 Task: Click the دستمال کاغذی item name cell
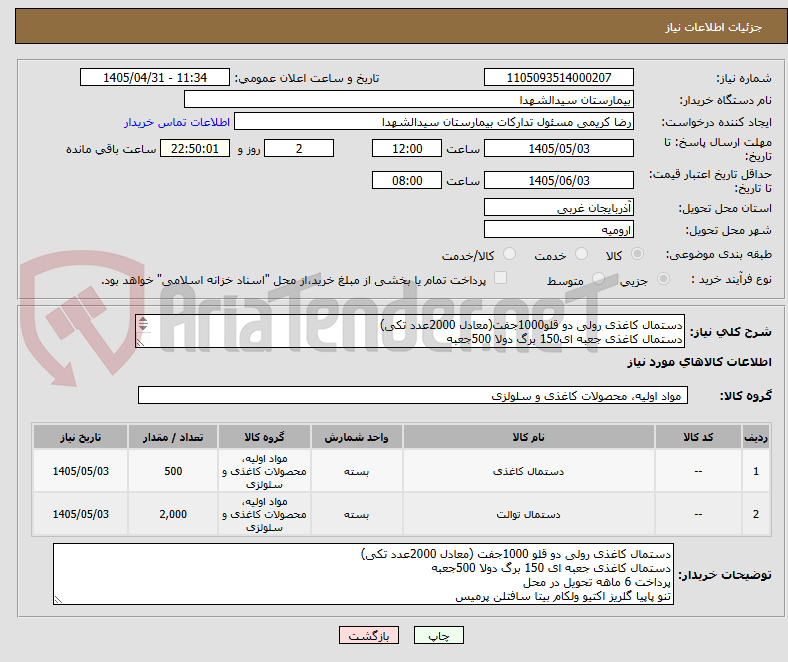coord(528,471)
